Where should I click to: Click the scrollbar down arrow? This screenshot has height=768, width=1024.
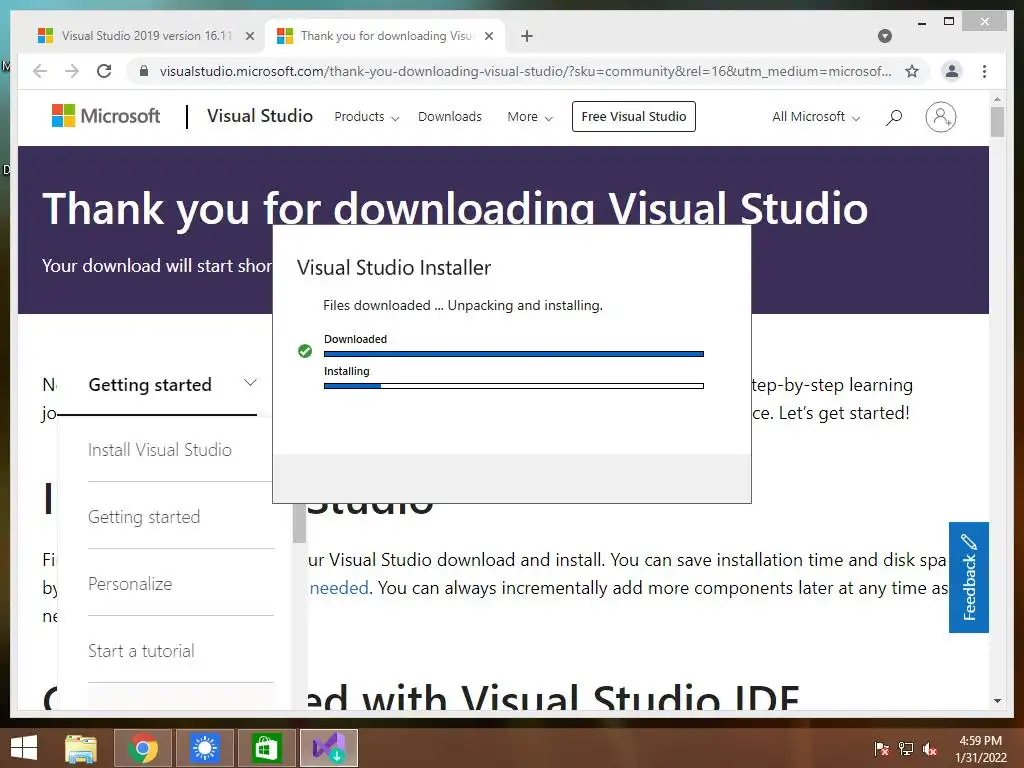(997, 701)
